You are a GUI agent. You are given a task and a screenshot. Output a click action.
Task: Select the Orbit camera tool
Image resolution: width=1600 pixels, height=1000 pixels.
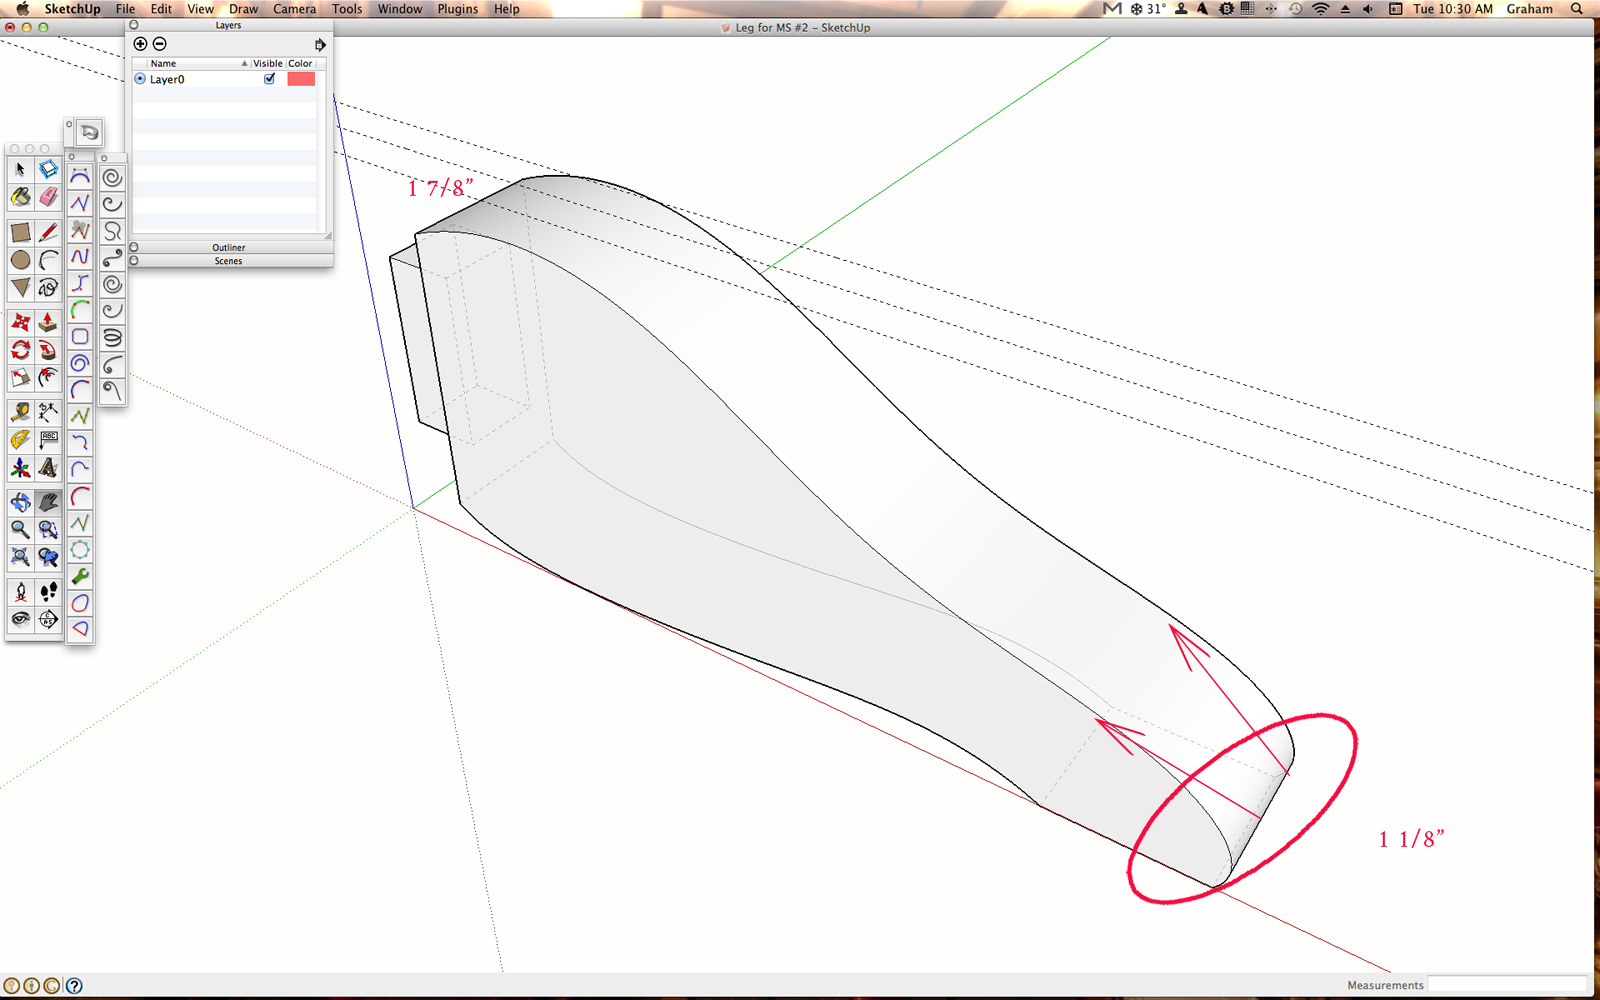click(20, 502)
